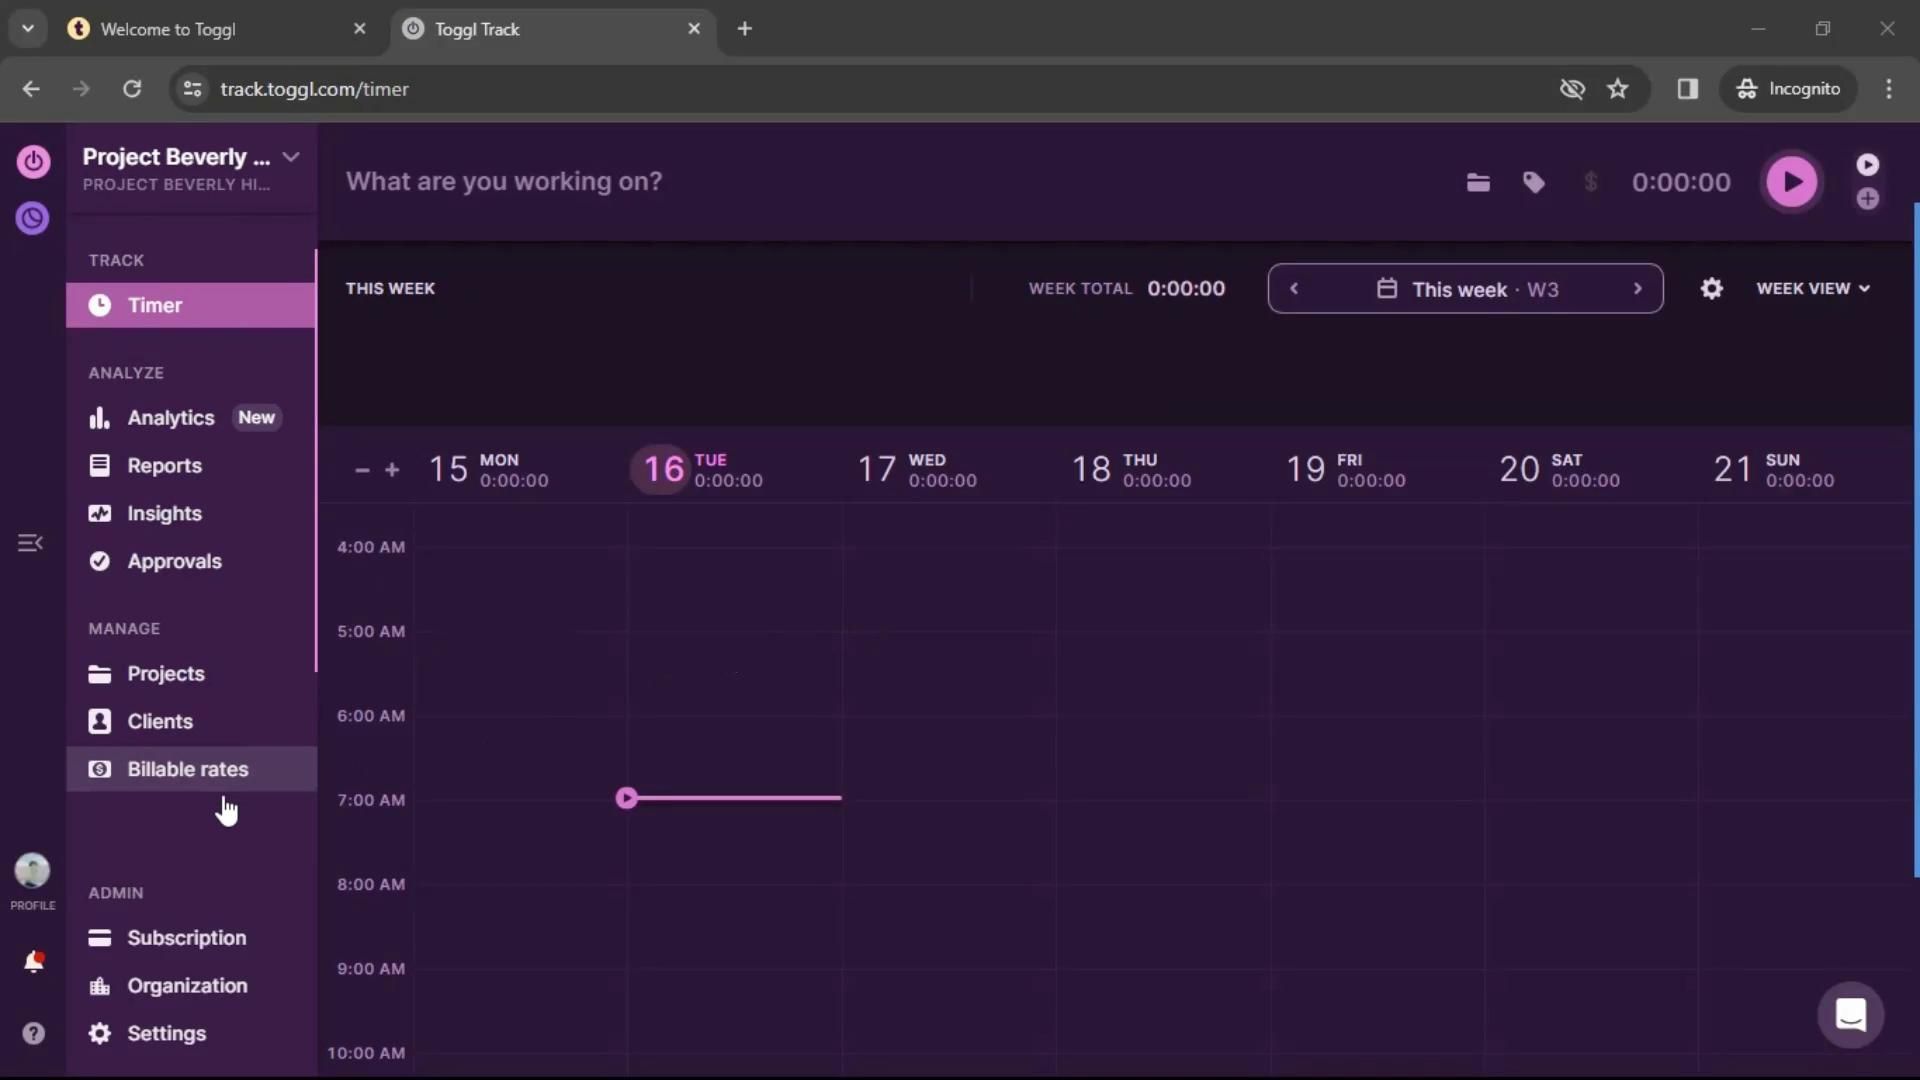Click the project folder icon in timer bar

point(1478,182)
